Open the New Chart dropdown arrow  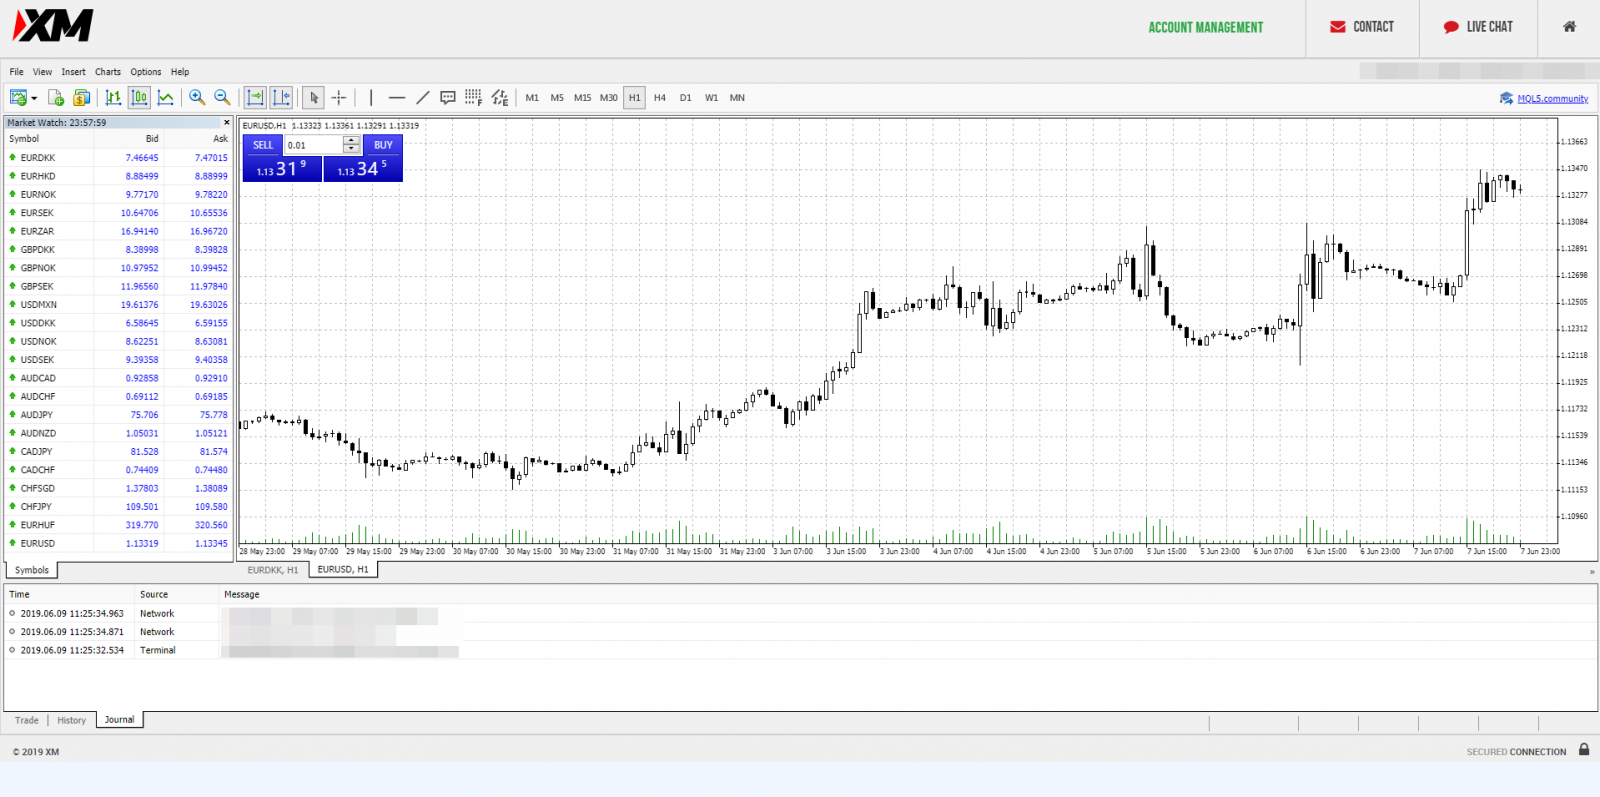[x=34, y=98]
